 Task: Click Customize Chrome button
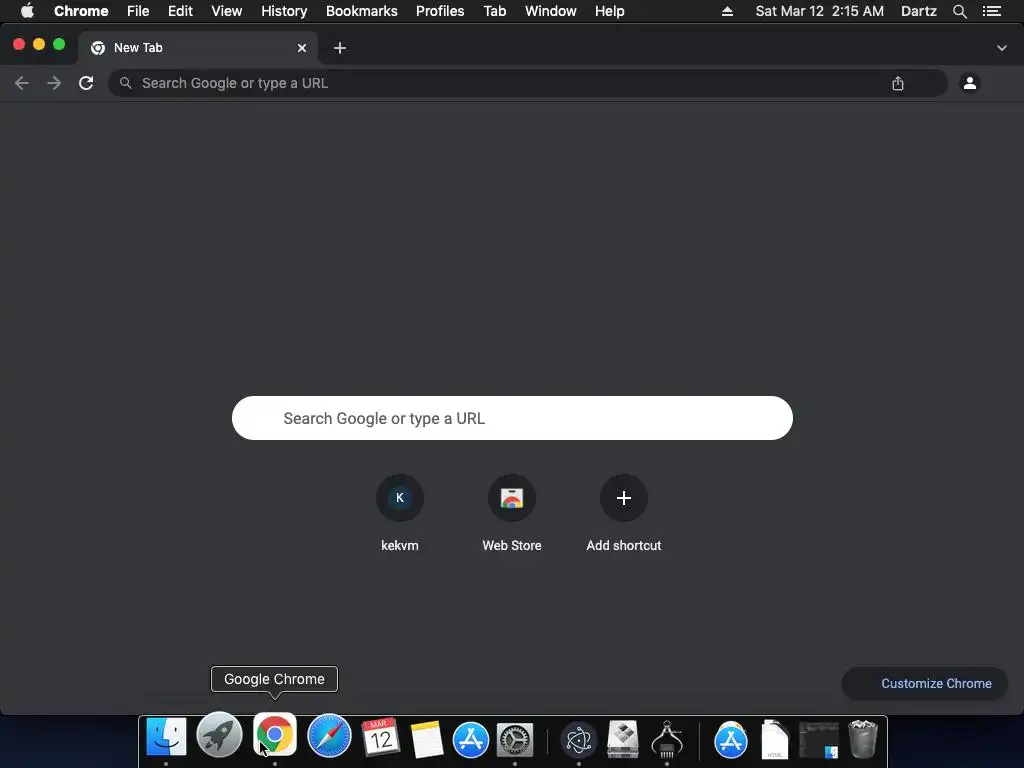(925, 683)
